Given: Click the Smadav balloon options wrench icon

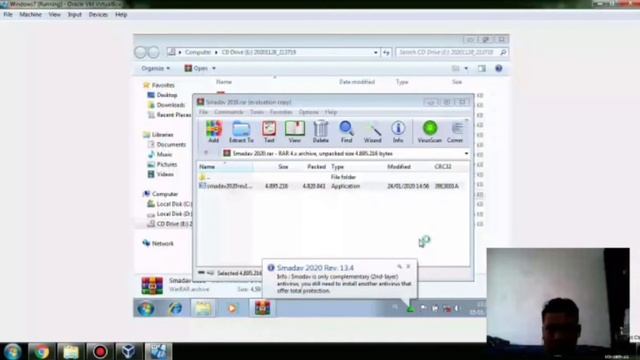Looking at the screenshot, I should pos(399,267).
